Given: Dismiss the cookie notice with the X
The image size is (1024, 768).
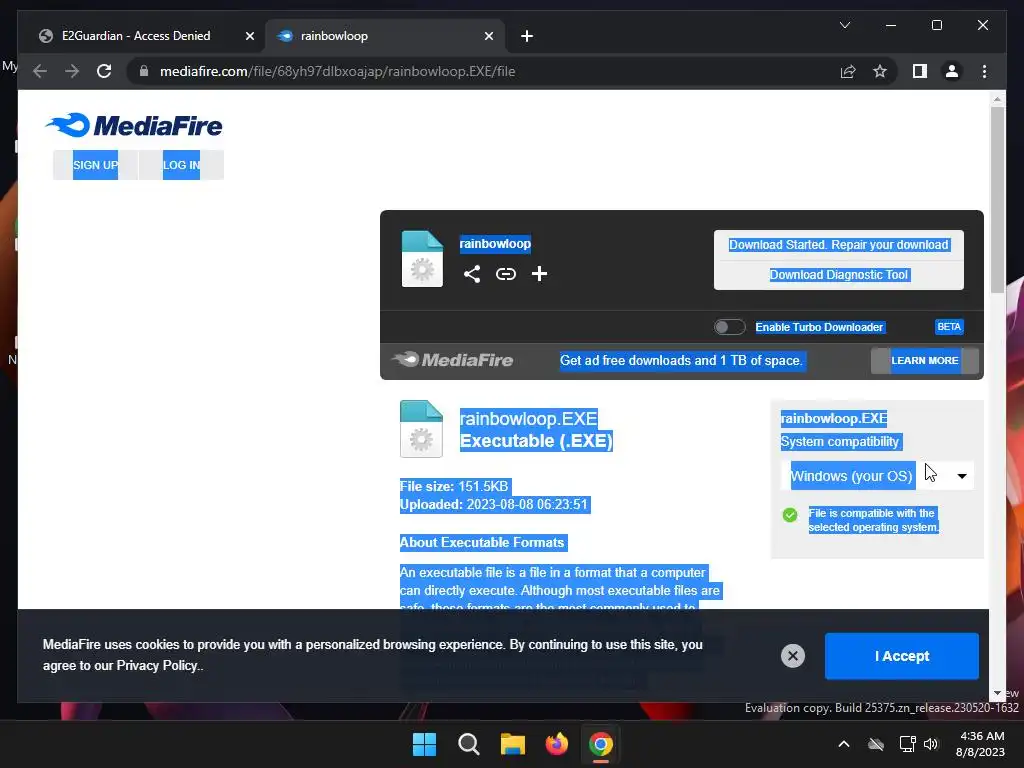Looking at the screenshot, I should (x=793, y=656).
